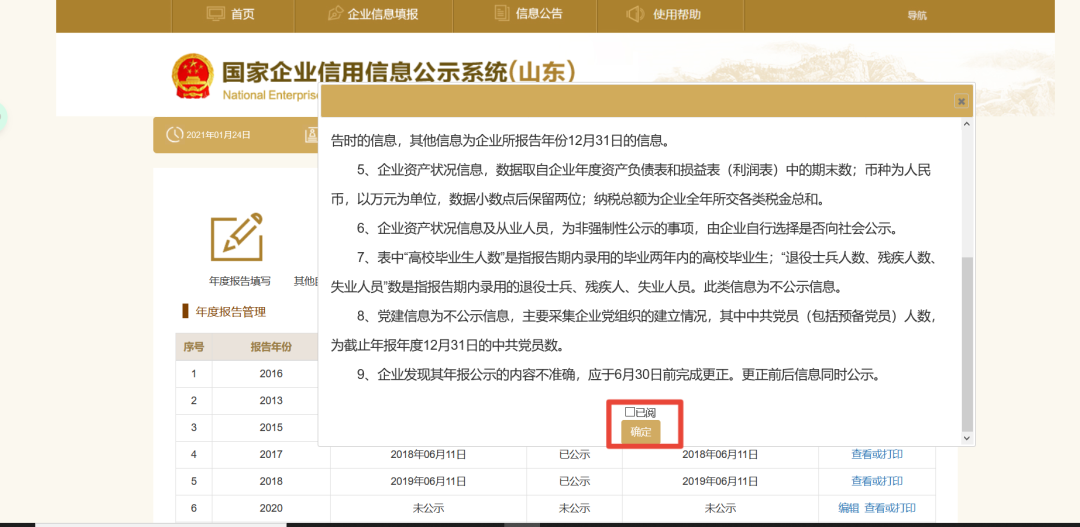Click the clock icon beside the date
Screen dimensions: 1080x527
pyautogui.click(x=174, y=135)
